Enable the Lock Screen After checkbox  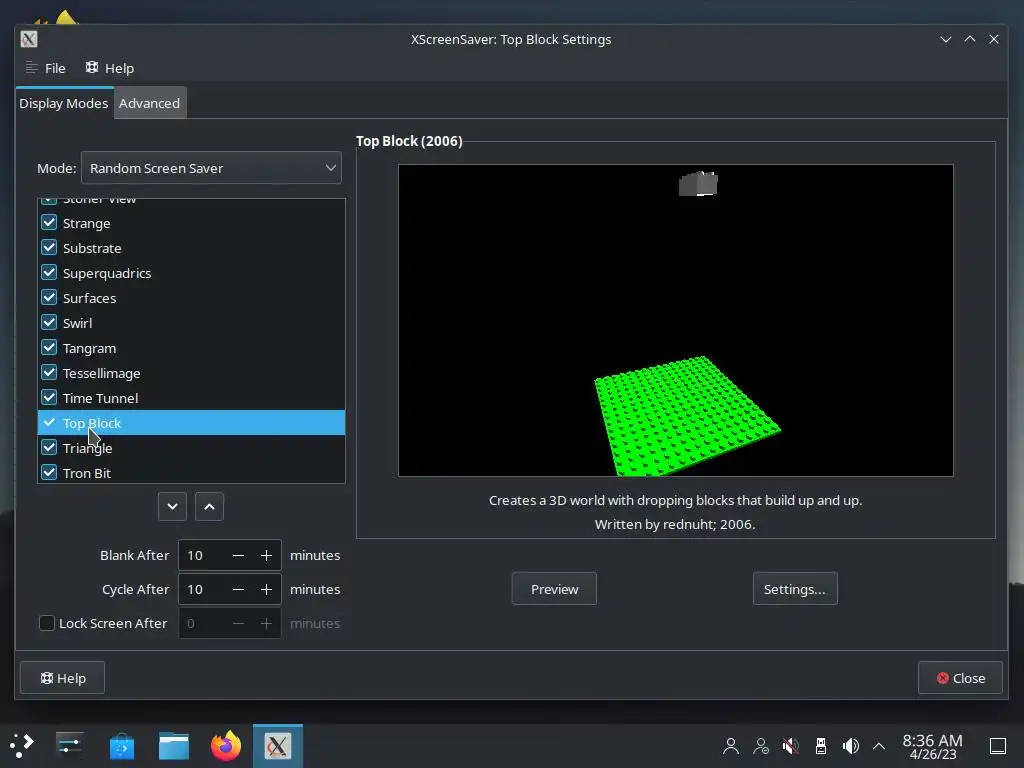click(x=47, y=623)
